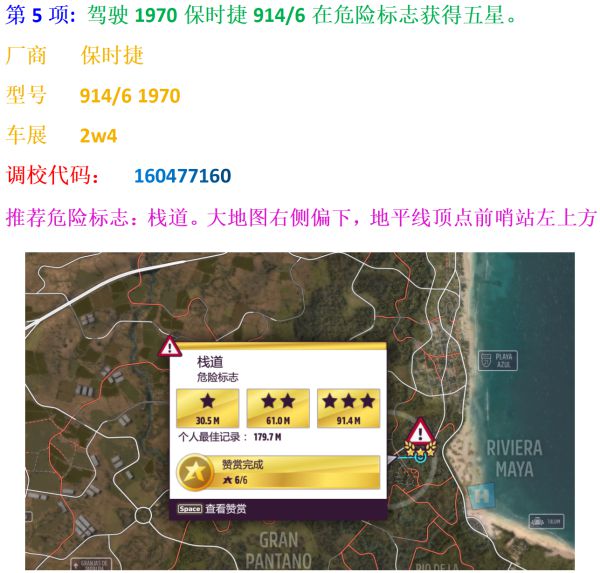Click the three-star 91.4 M threshold box
Screen dimensions: 600x573
click(x=349, y=408)
